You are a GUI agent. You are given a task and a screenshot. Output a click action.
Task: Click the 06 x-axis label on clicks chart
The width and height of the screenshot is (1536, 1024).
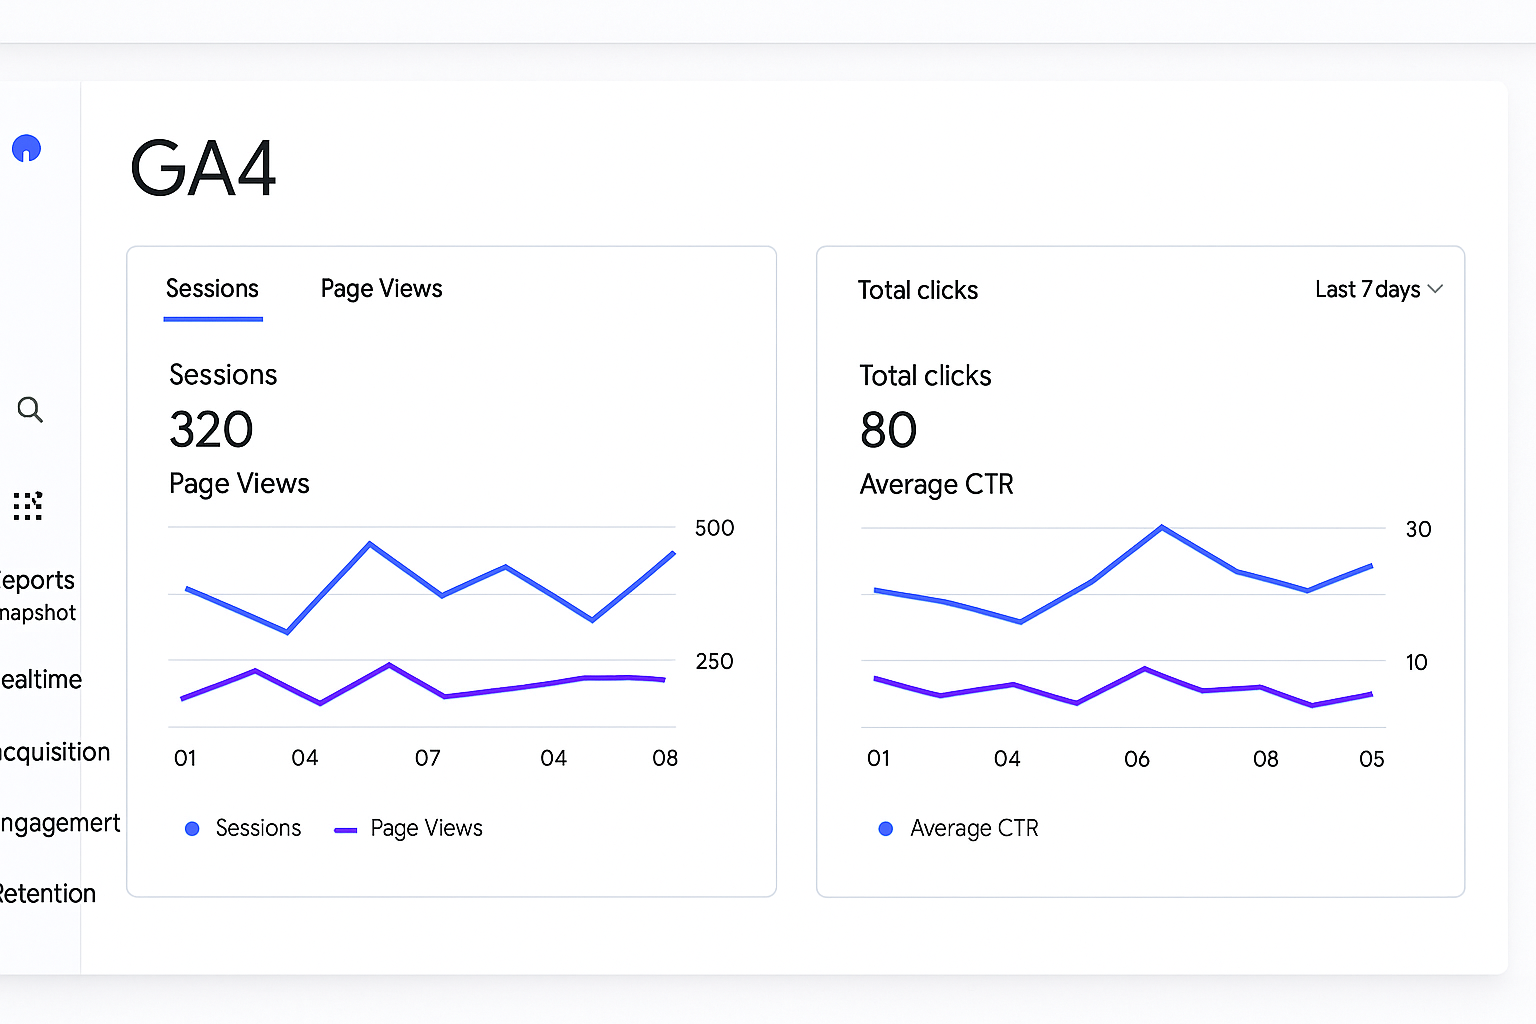tap(1137, 759)
